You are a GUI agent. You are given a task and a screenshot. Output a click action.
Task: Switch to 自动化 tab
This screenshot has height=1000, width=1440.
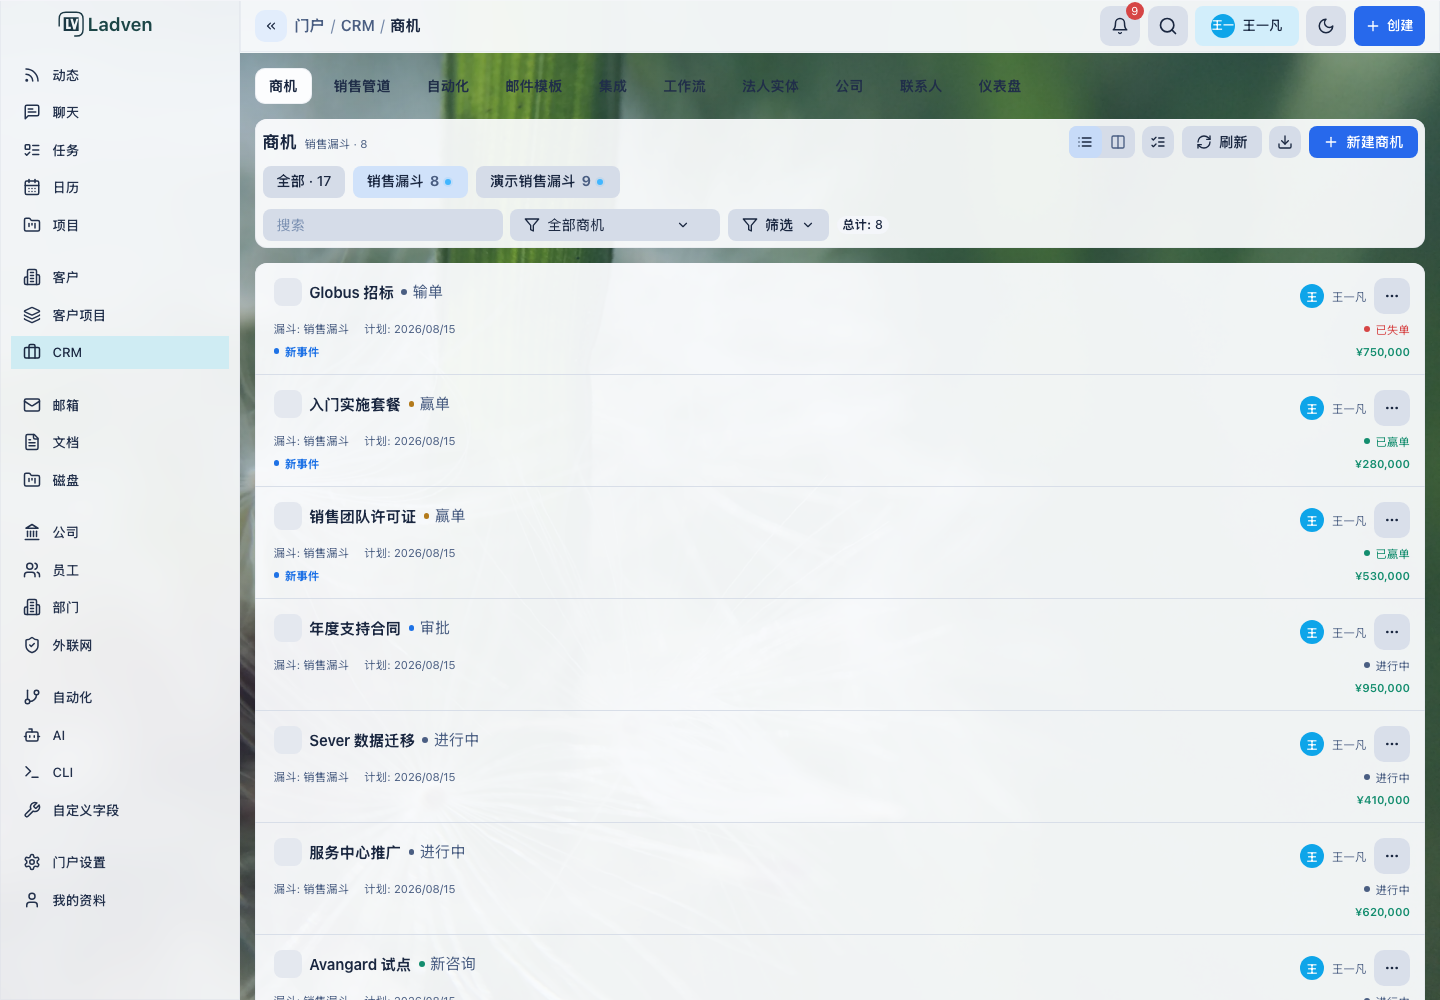point(448,86)
